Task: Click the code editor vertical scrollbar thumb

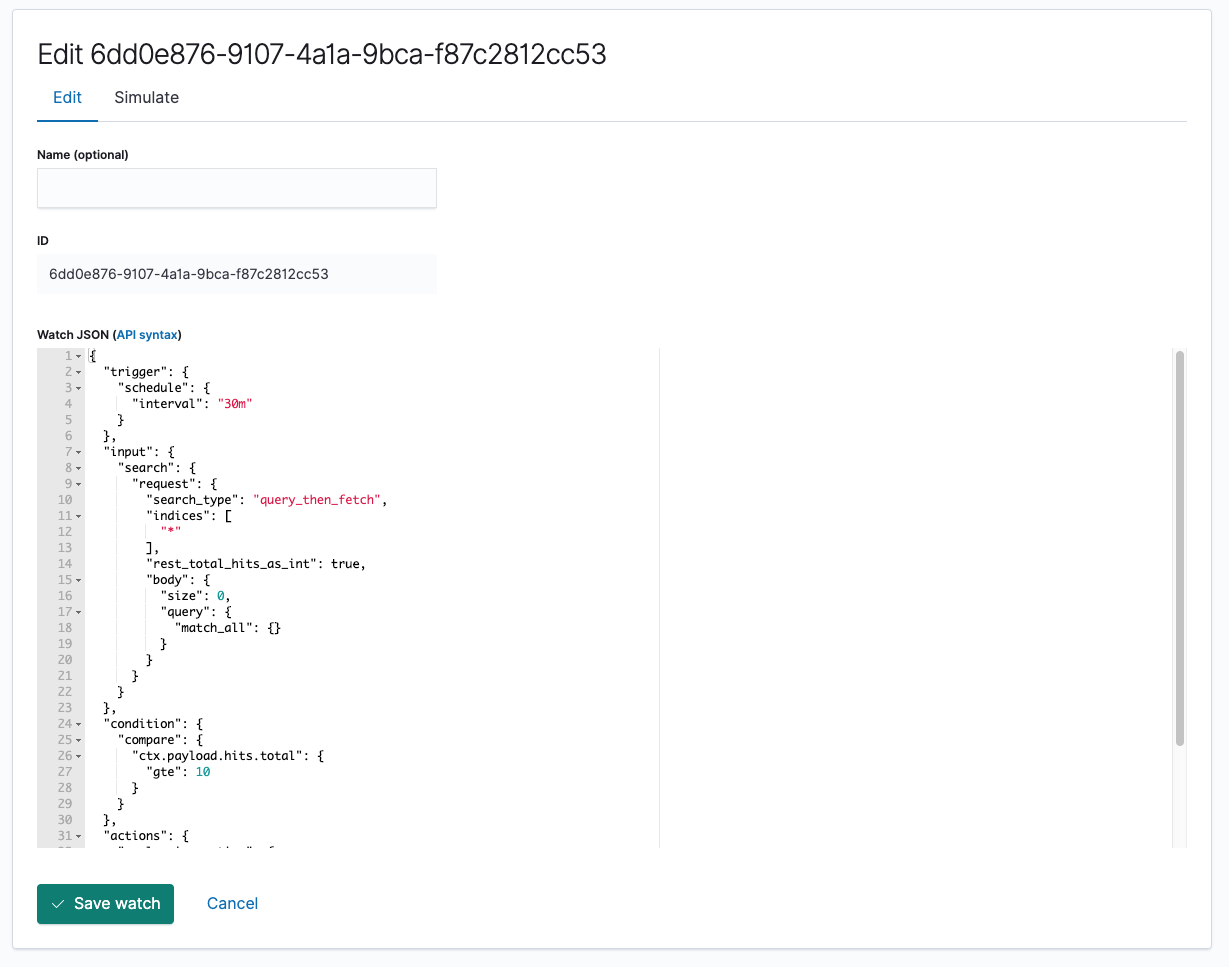Action: click(1180, 548)
